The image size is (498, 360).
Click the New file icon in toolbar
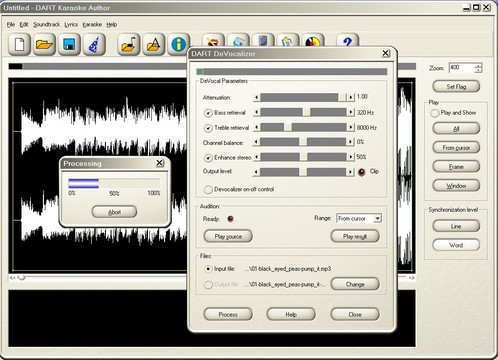[19, 44]
